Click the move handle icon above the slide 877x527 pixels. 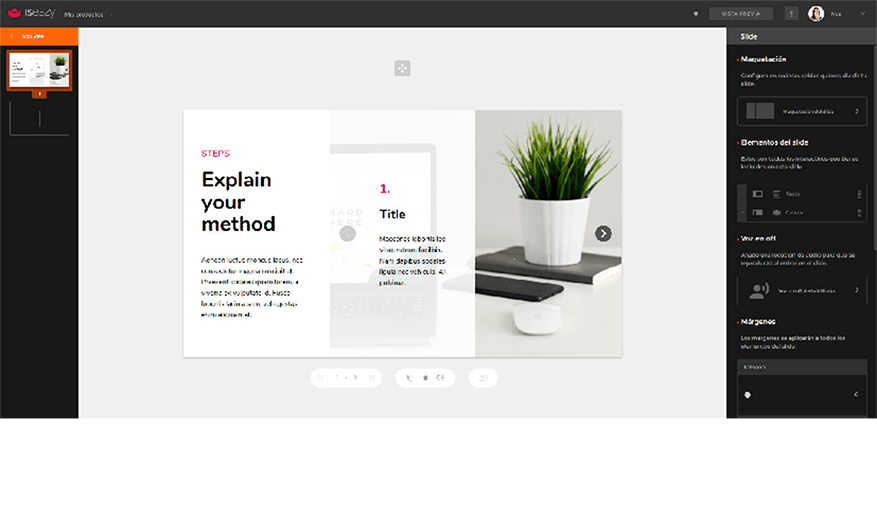402,68
